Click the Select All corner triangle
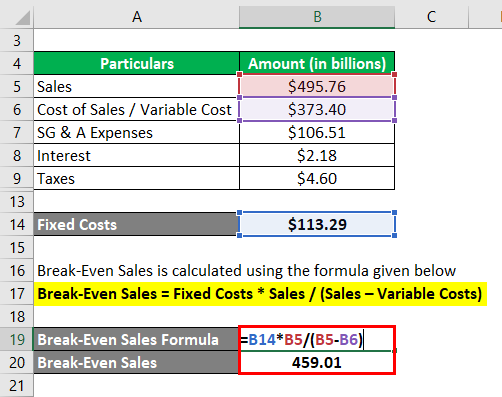 point(23,18)
